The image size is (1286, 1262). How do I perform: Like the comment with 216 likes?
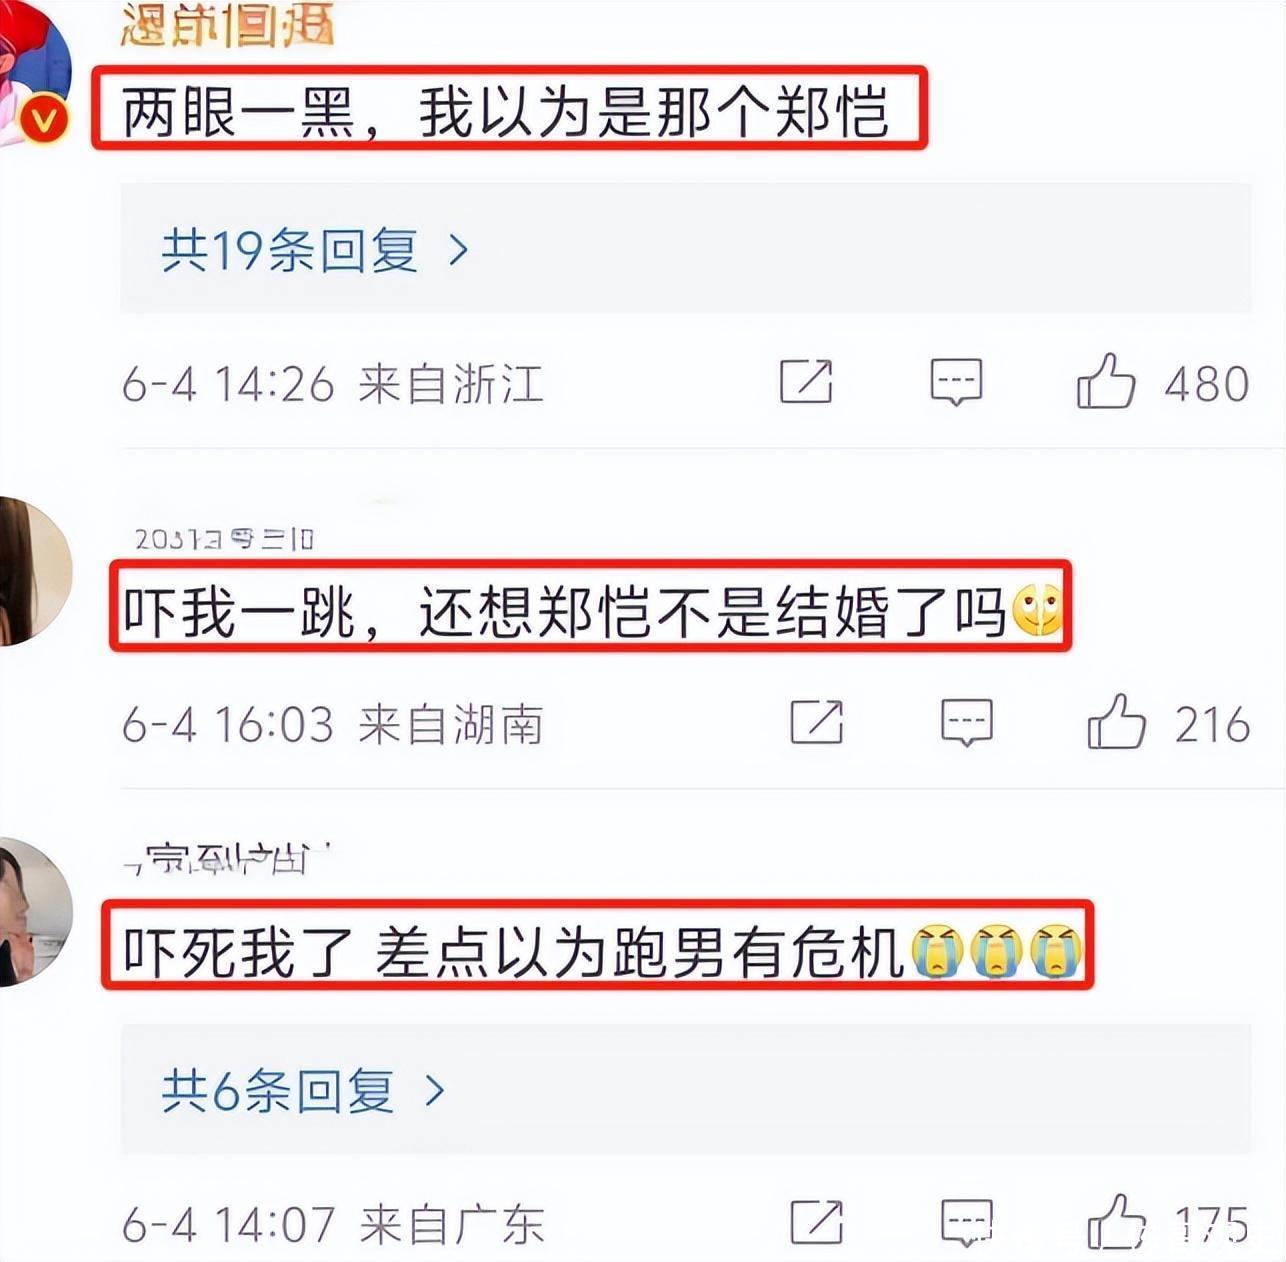click(x=1116, y=722)
